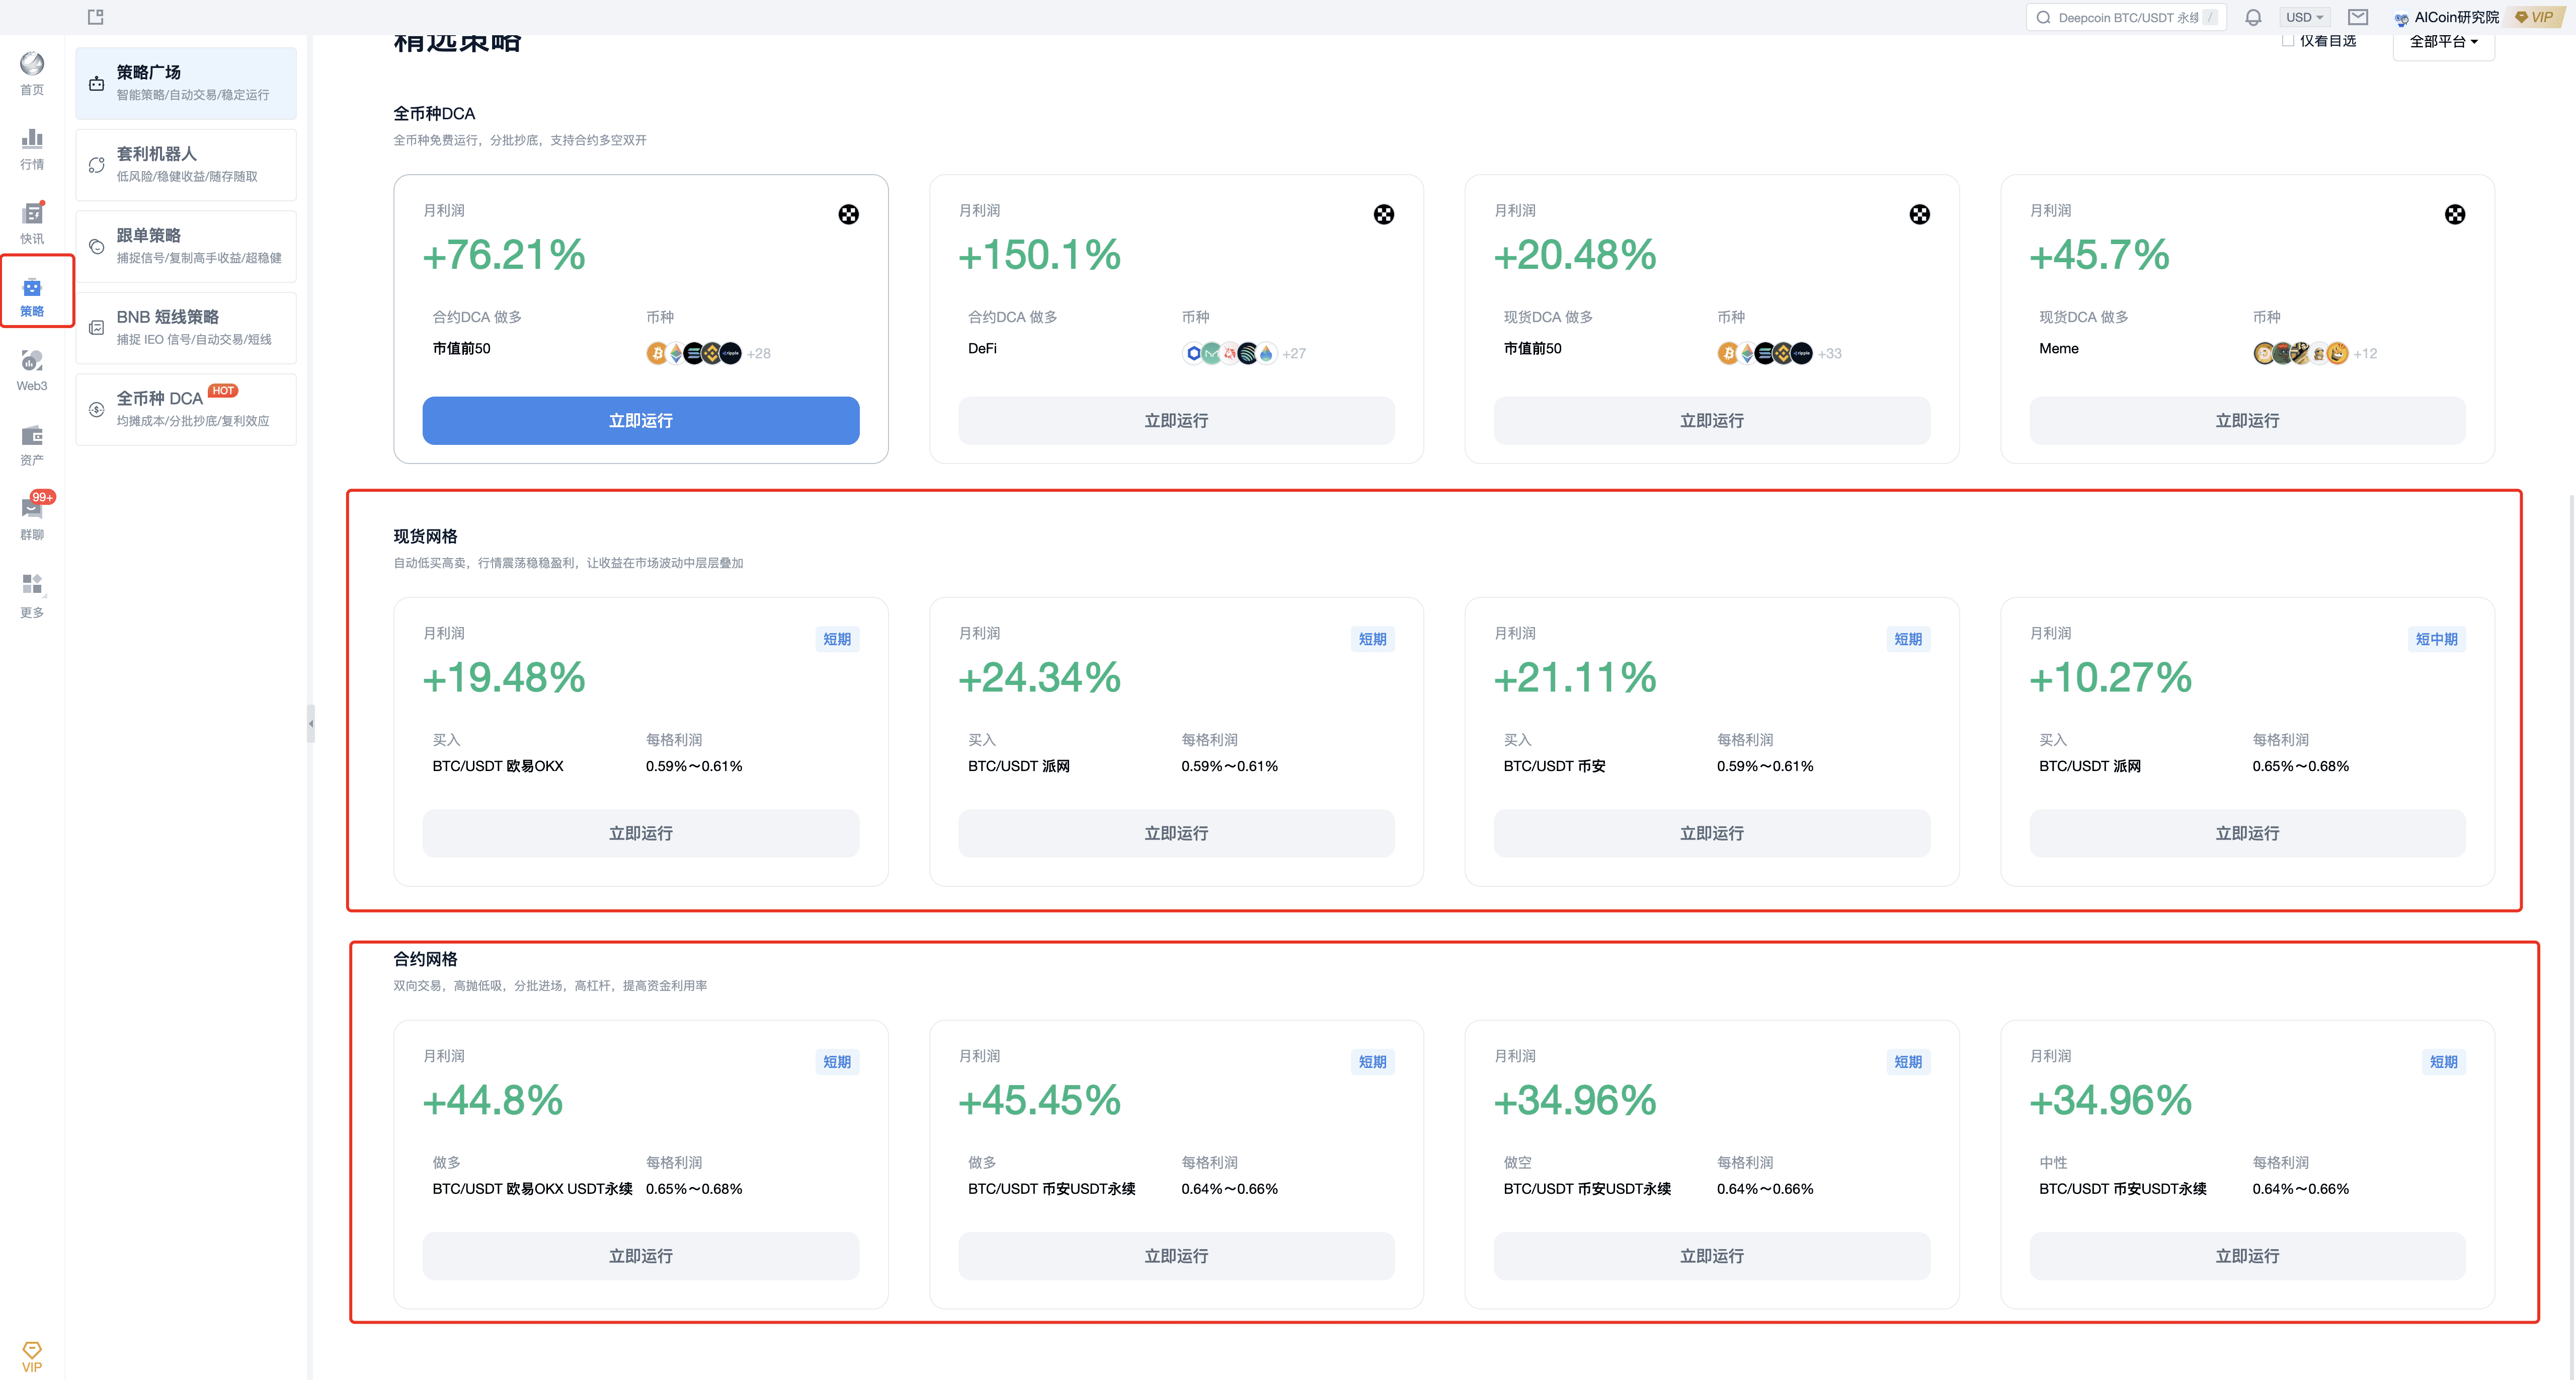This screenshot has height=1380, width=2576.
Task: Click the 合约网格 section heading
Action: [425, 959]
